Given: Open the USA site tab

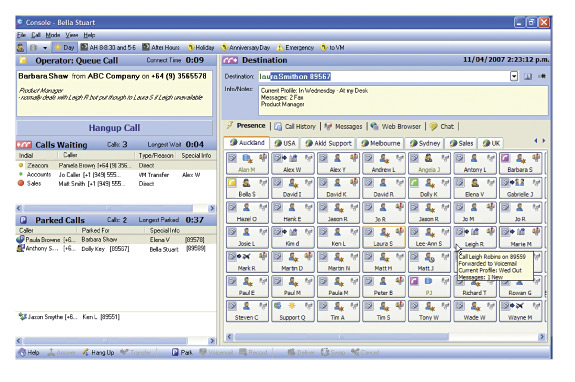Looking at the screenshot, I should click(285, 143).
